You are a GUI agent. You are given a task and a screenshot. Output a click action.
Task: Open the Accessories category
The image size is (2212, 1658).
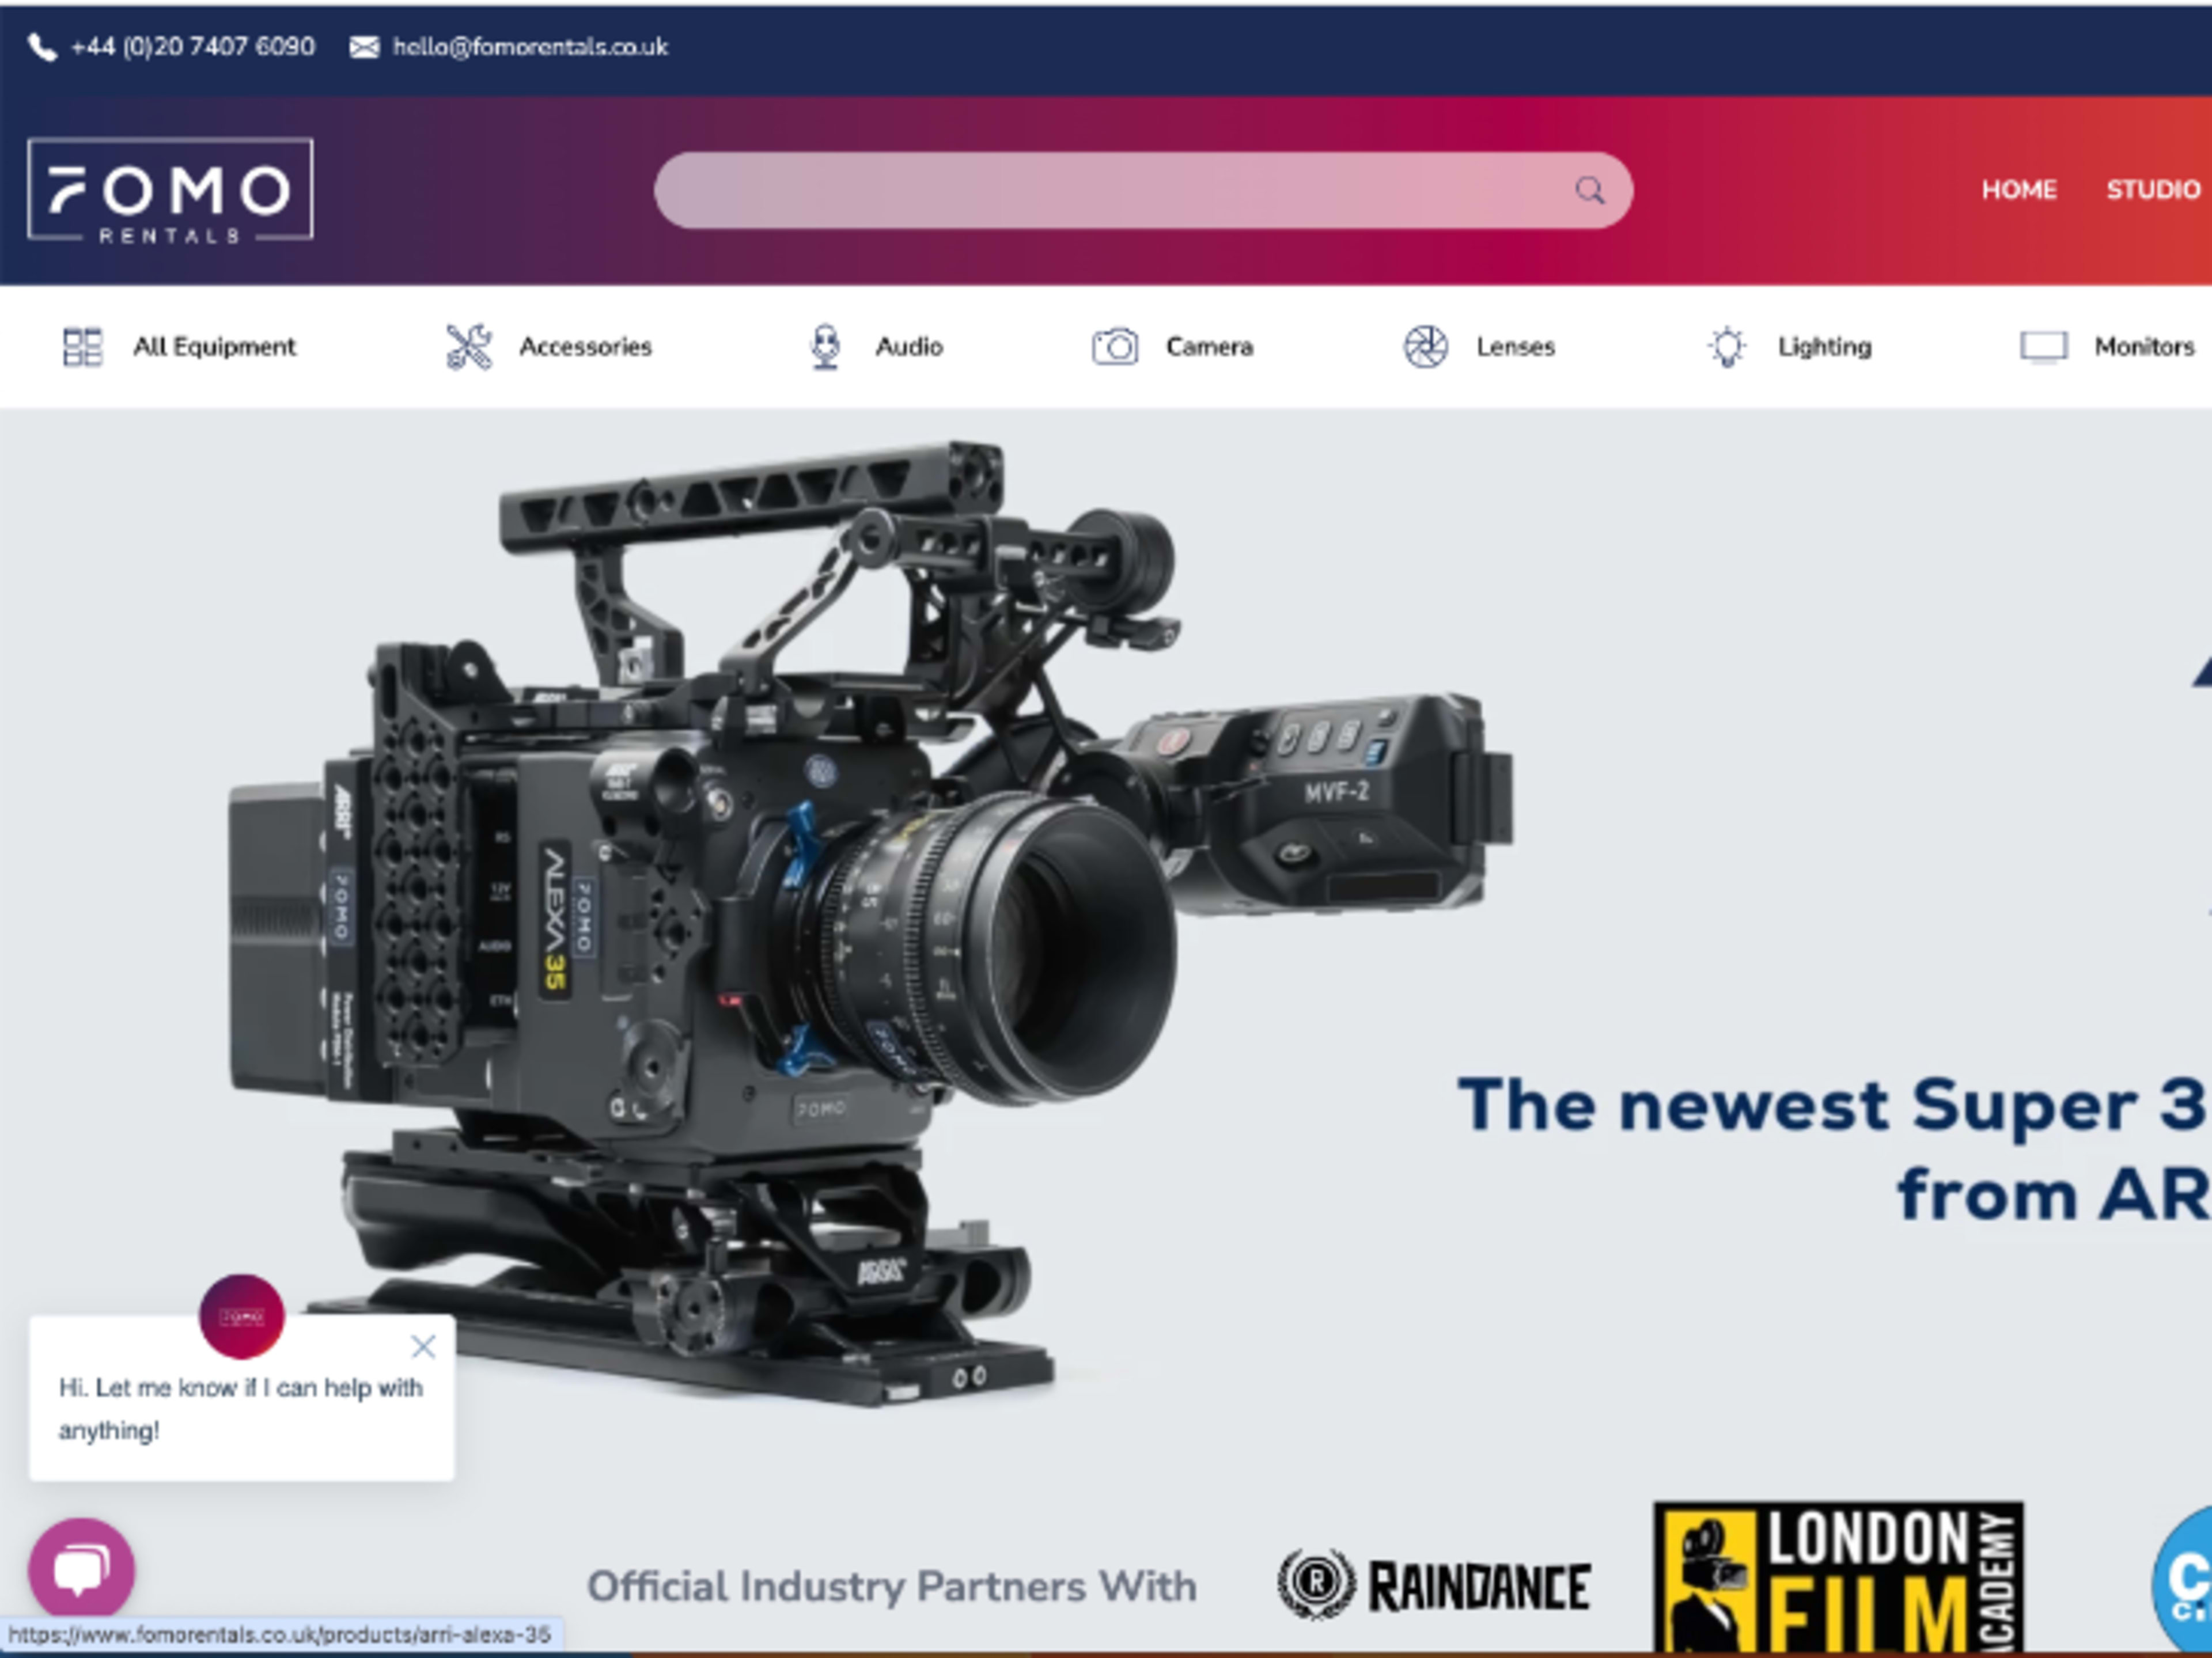[585, 347]
